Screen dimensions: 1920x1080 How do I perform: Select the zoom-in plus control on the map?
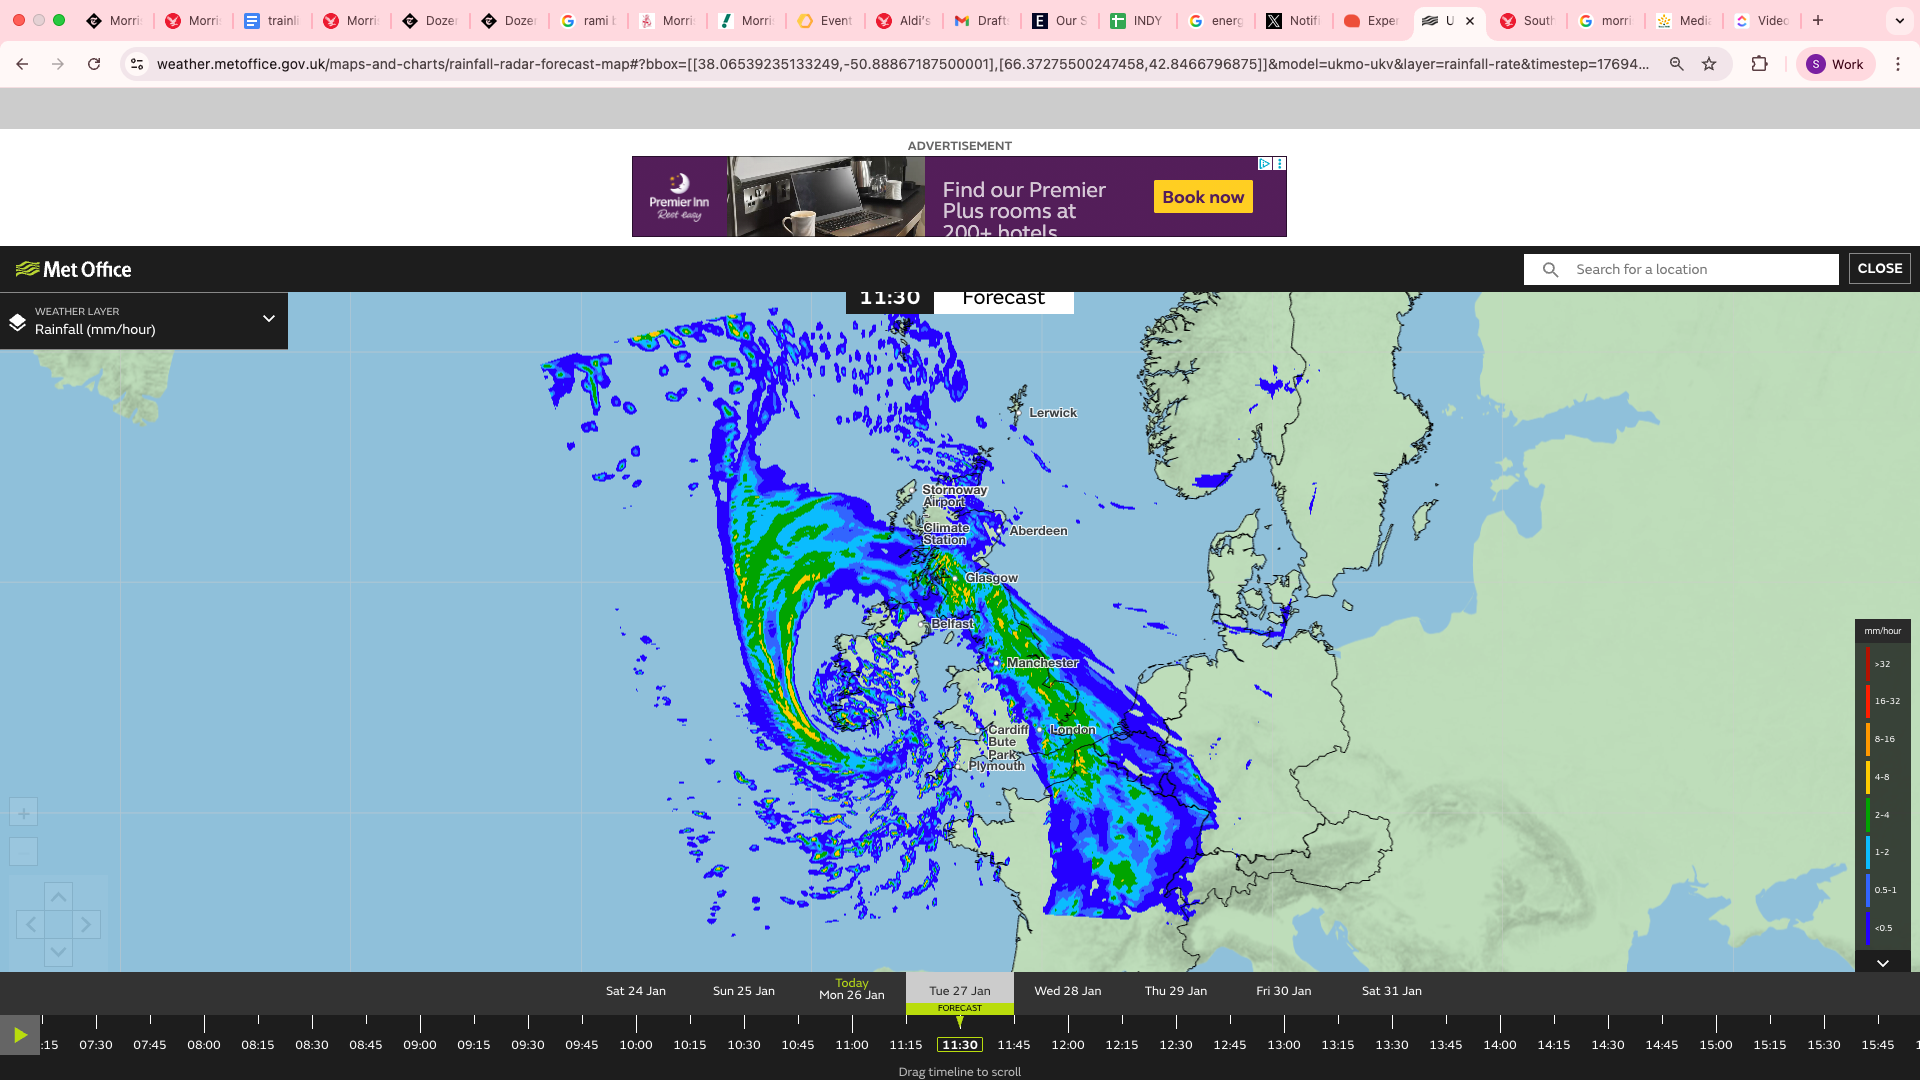(x=23, y=812)
